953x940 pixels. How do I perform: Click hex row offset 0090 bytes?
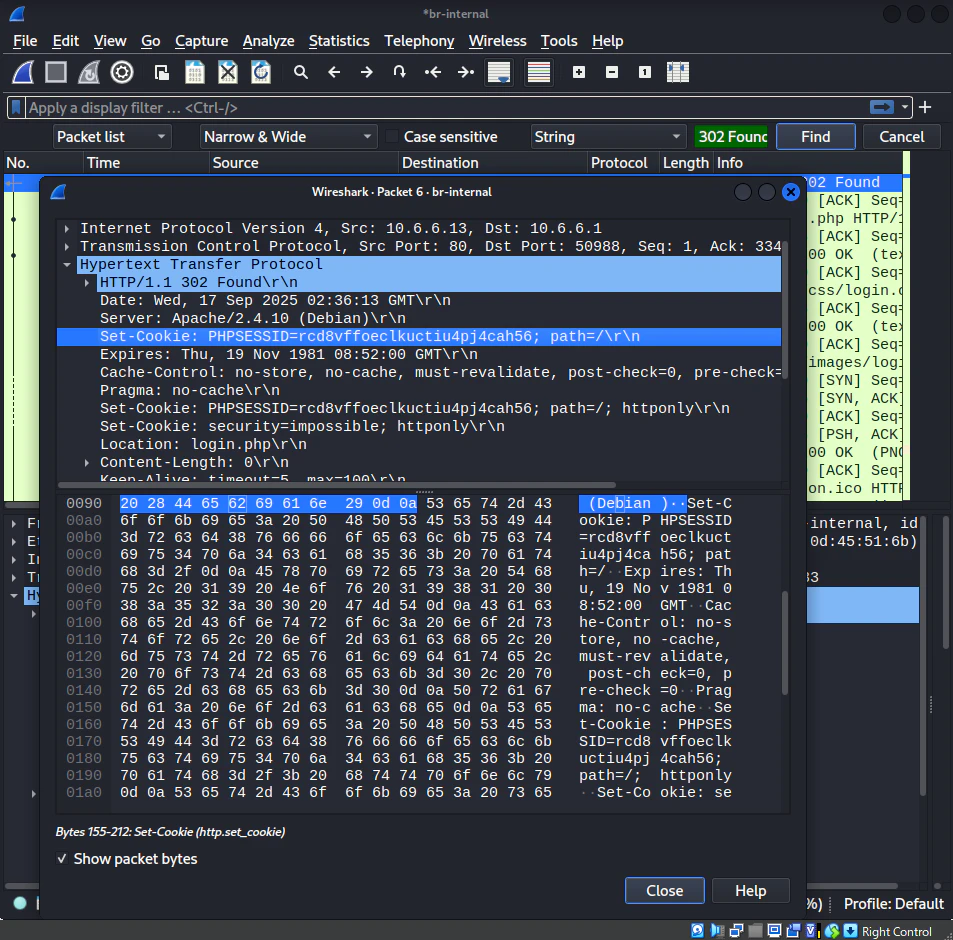click(x=335, y=503)
